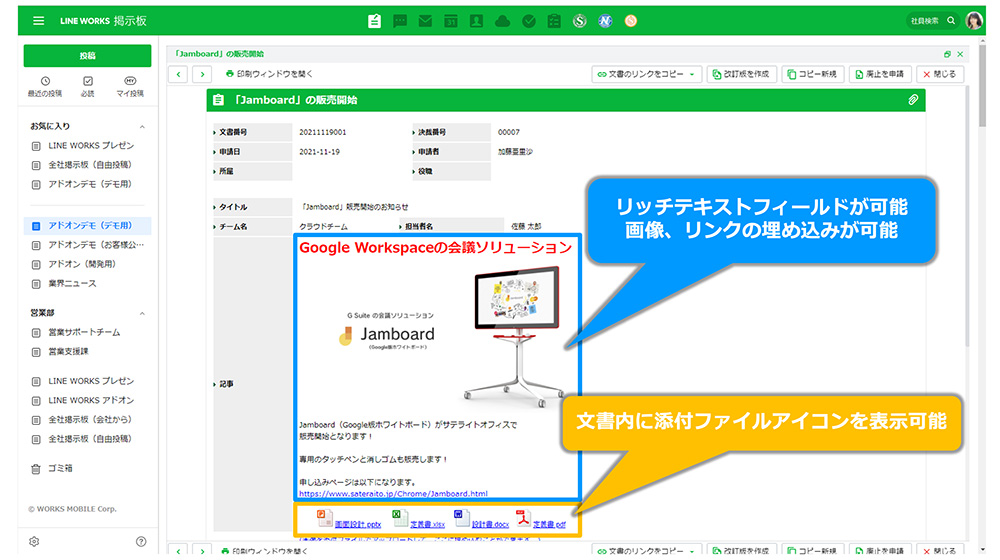The image size is (1000, 560).
Task: Open the pptx attachment file icon
Action: [x=324, y=518]
